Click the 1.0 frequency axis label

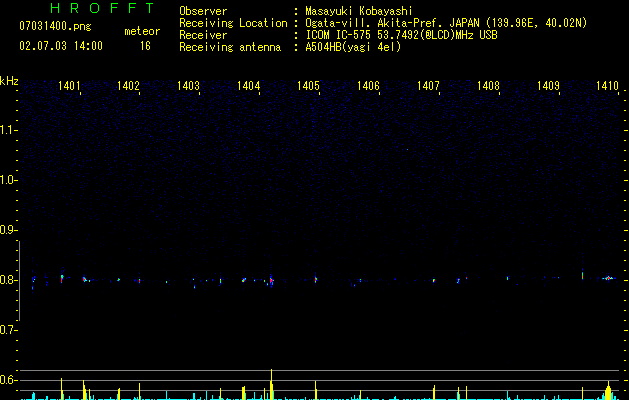[x=8, y=180]
